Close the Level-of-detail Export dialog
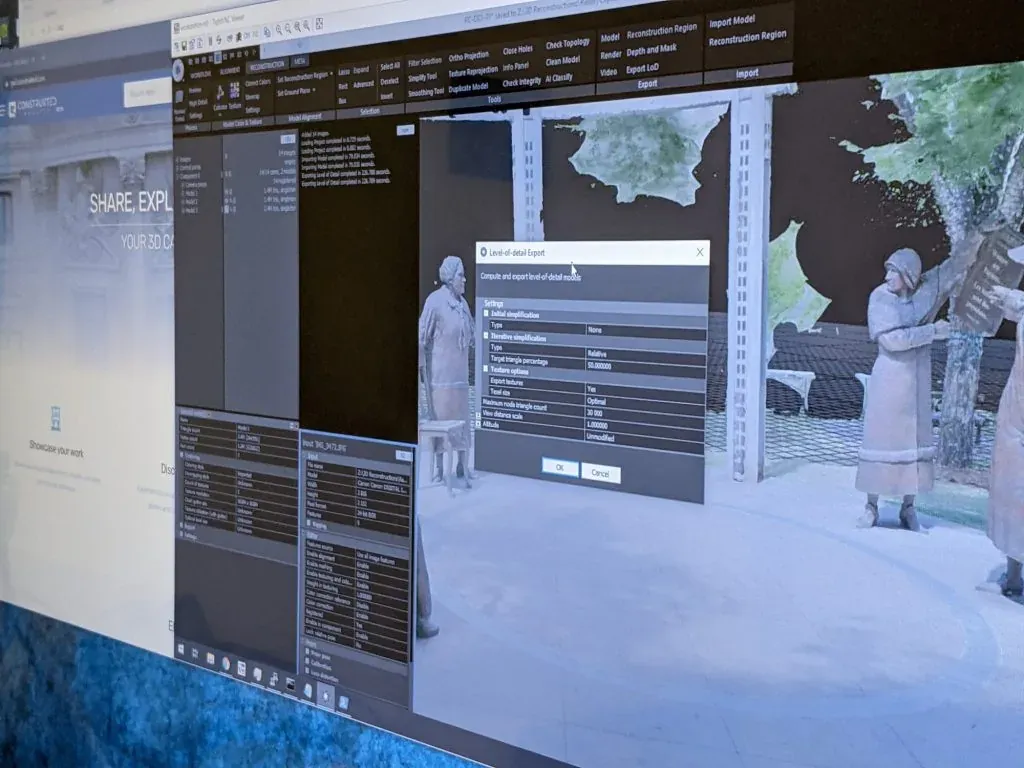 [699, 252]
